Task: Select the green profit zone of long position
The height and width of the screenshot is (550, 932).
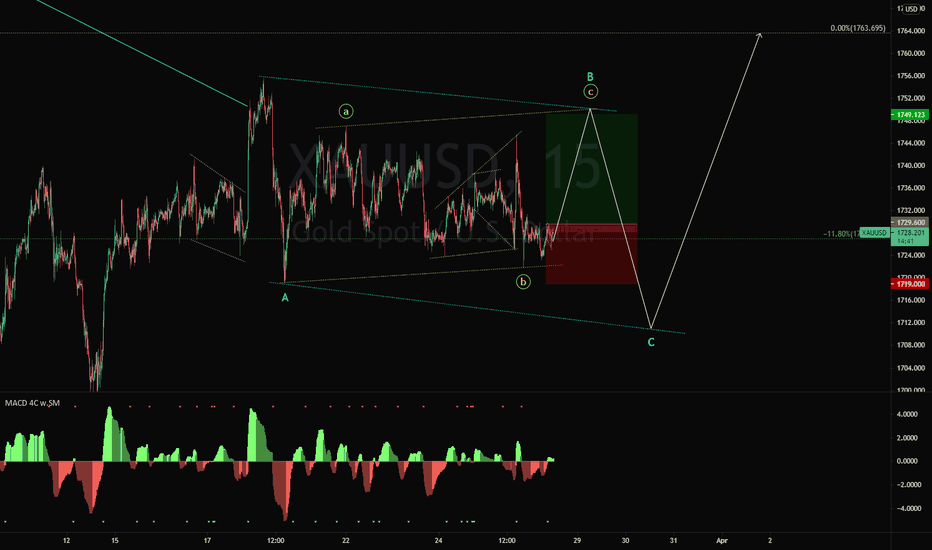Action: pyautogui.click(x=591, y=169)
